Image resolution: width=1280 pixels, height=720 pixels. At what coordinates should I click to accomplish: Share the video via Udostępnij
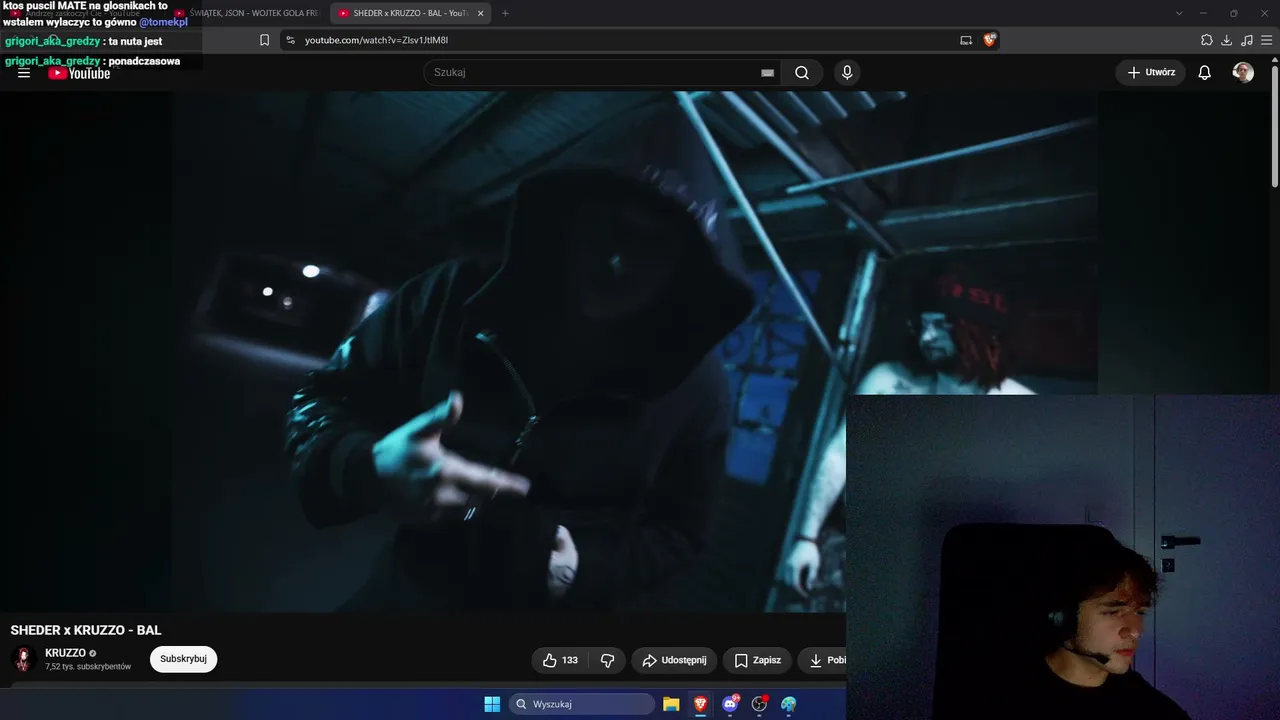click(x=674, y=660)
